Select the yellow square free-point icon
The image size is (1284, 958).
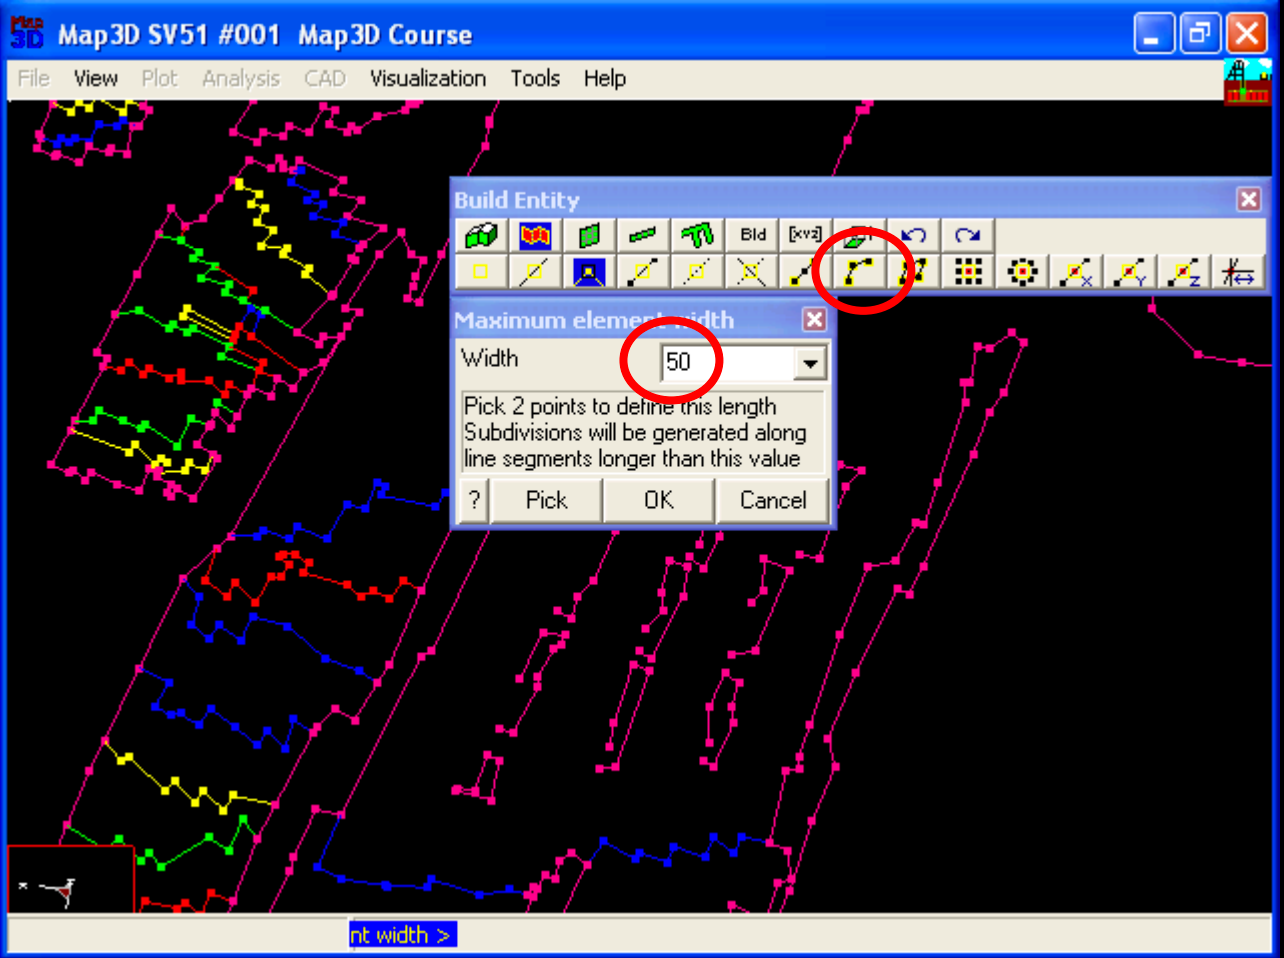[x=481, y=271]
